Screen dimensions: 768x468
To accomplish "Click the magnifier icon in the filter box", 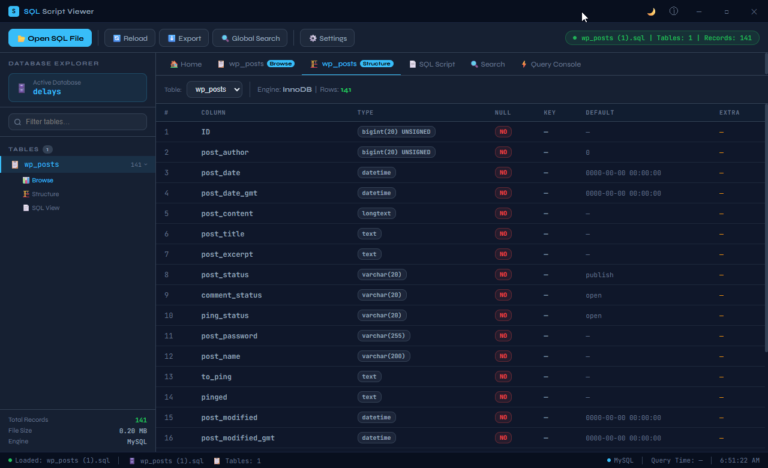I will (x=18, y=122).
